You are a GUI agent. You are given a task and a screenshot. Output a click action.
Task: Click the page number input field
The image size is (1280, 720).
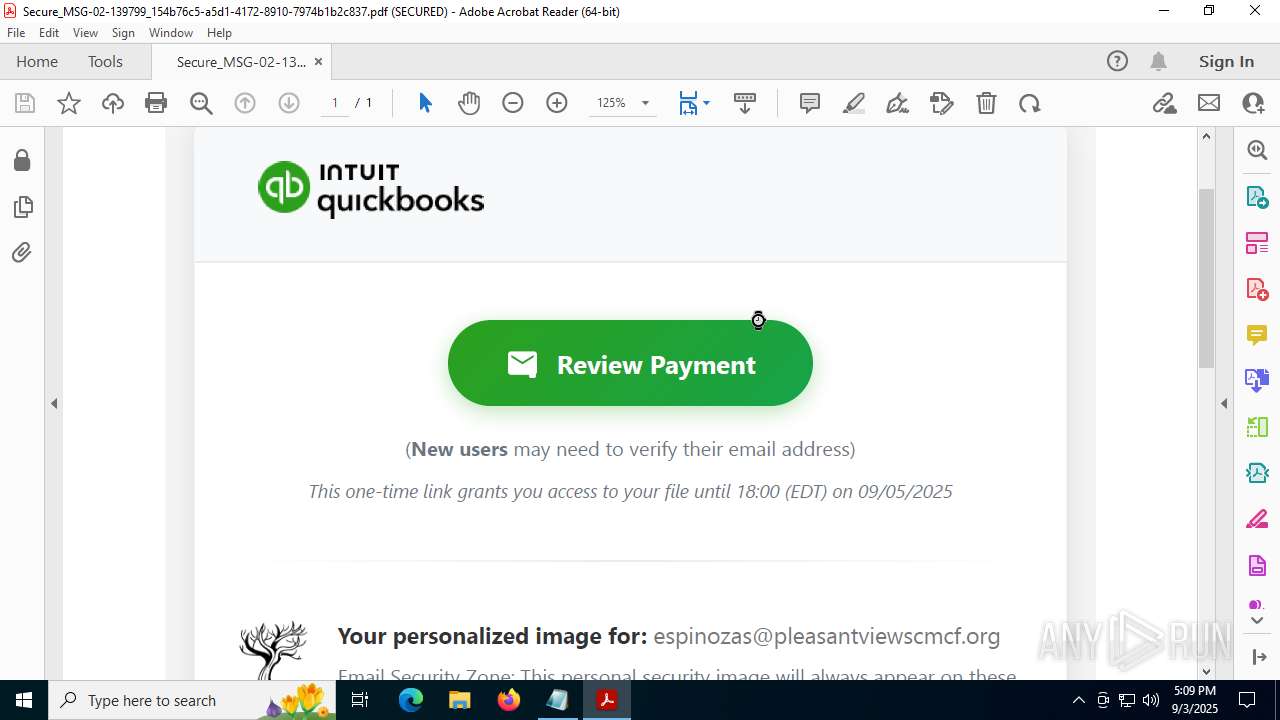335,103
